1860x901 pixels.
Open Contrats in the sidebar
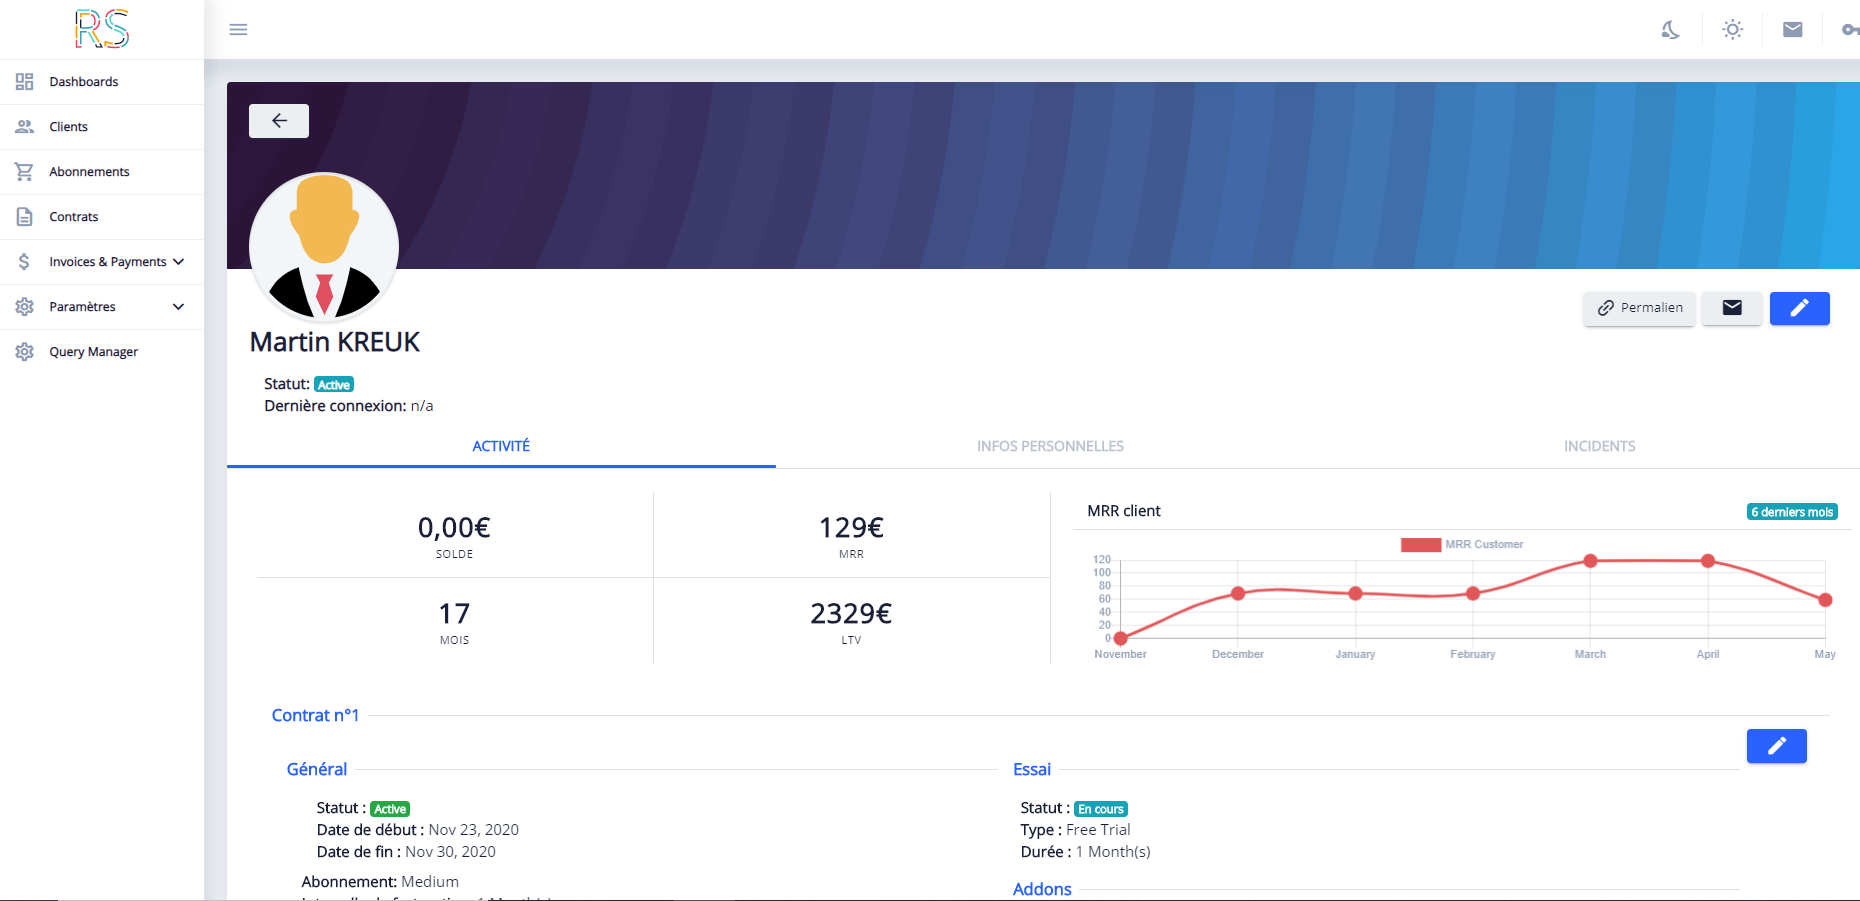(x=74, y=217)
